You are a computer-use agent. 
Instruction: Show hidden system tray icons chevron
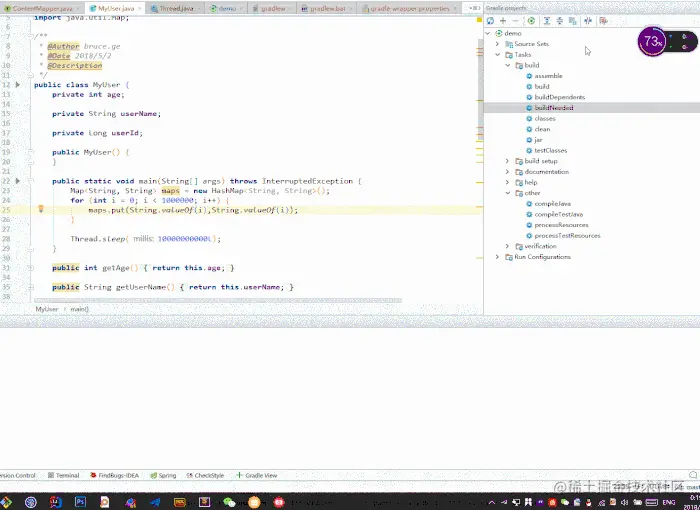pyautogui.click(x=492, y=502)
